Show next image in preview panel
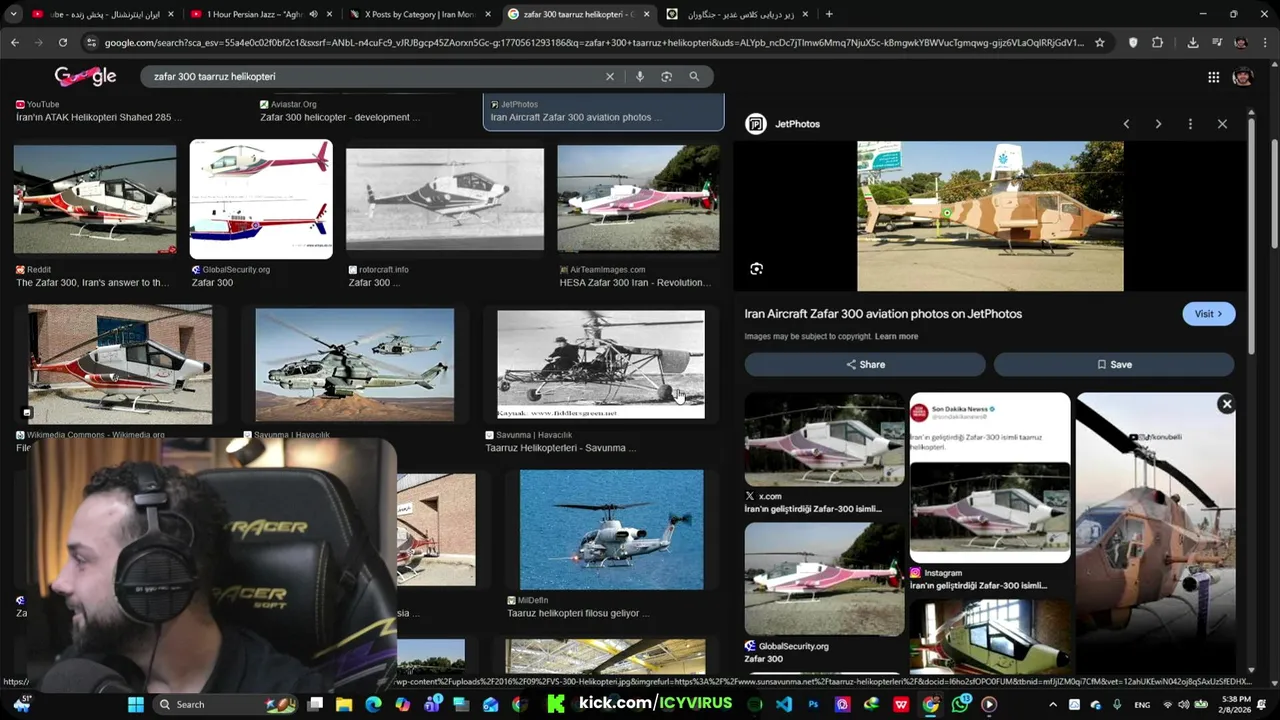1280x720 pixels. (x=1158, y=124)
